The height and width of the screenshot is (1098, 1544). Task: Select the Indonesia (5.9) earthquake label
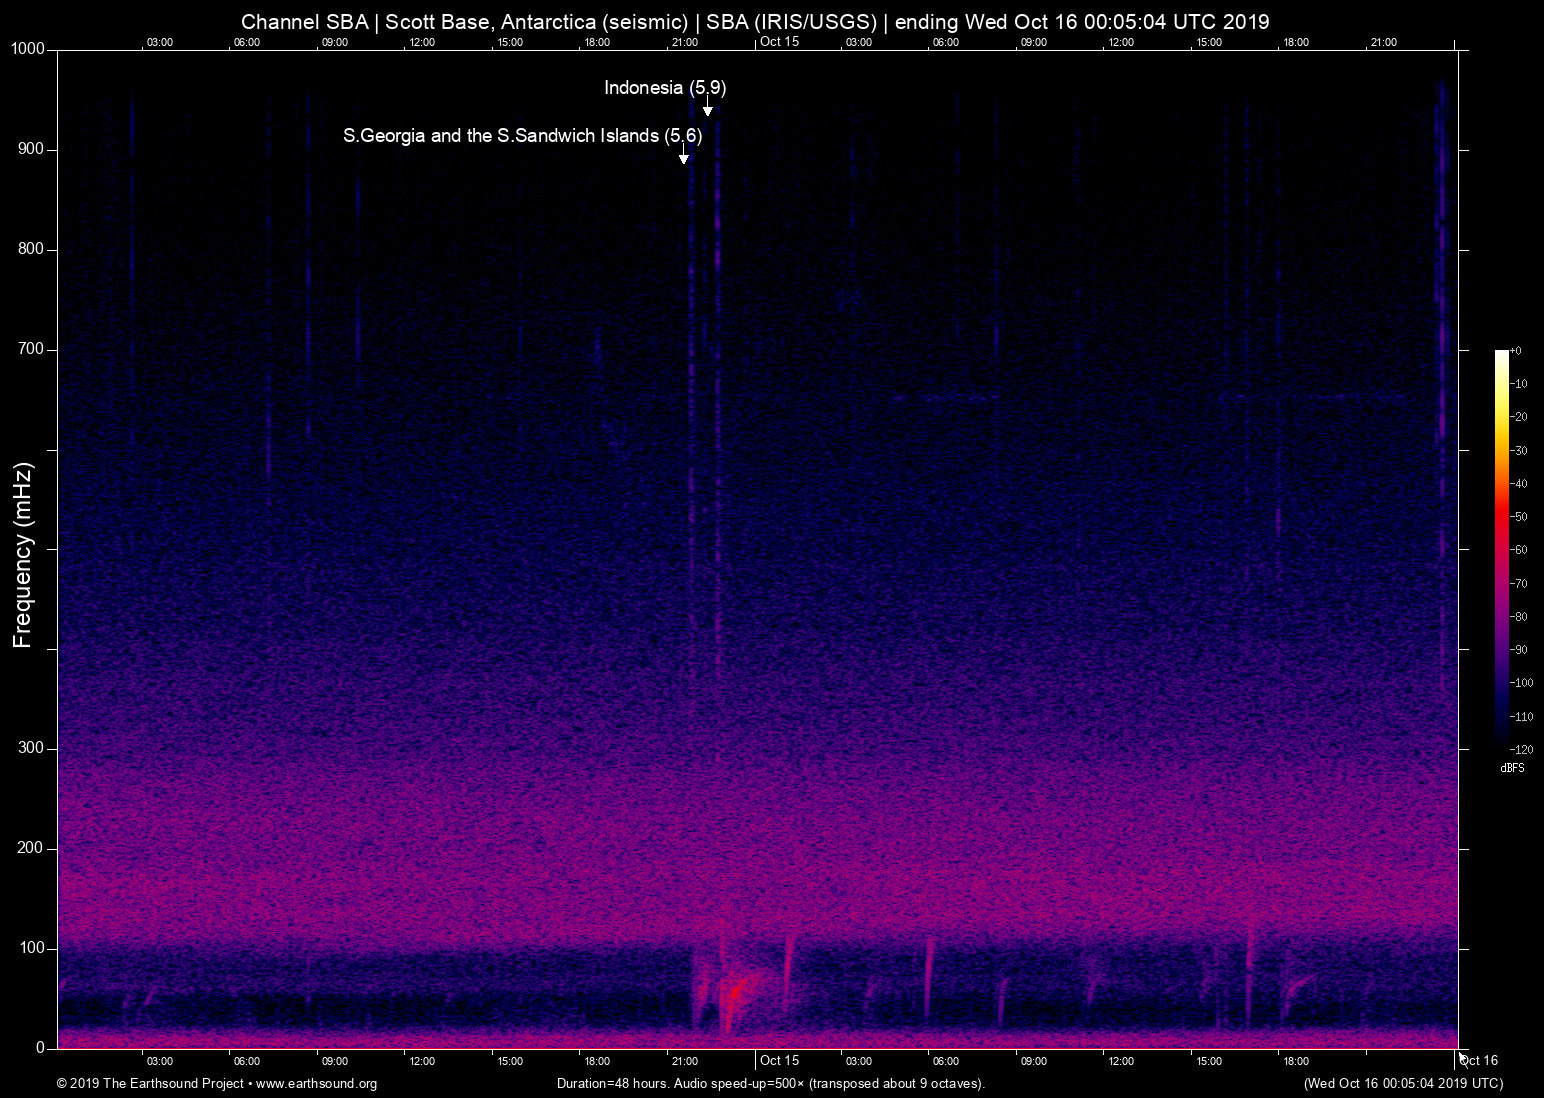pyautogui.click(x=665, y=88)
